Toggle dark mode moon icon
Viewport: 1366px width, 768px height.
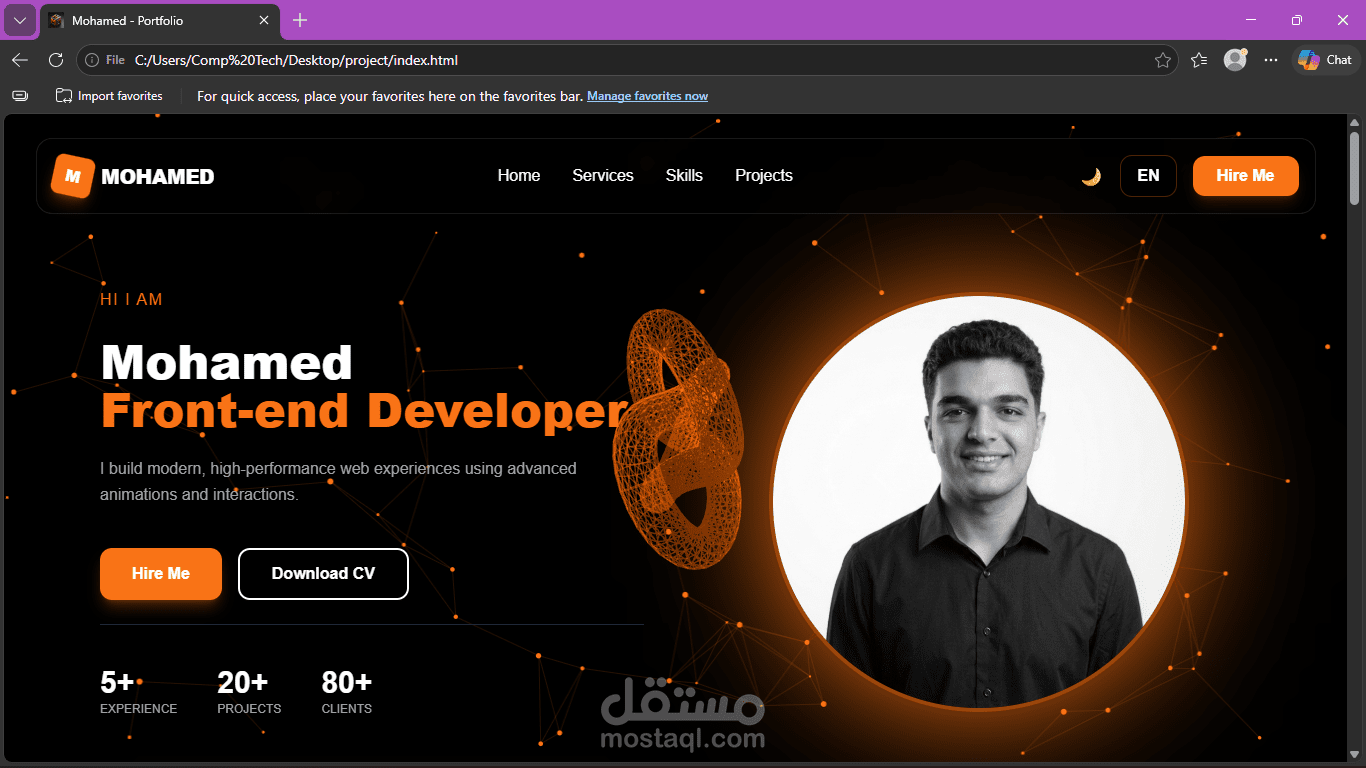coord(1091,176)
